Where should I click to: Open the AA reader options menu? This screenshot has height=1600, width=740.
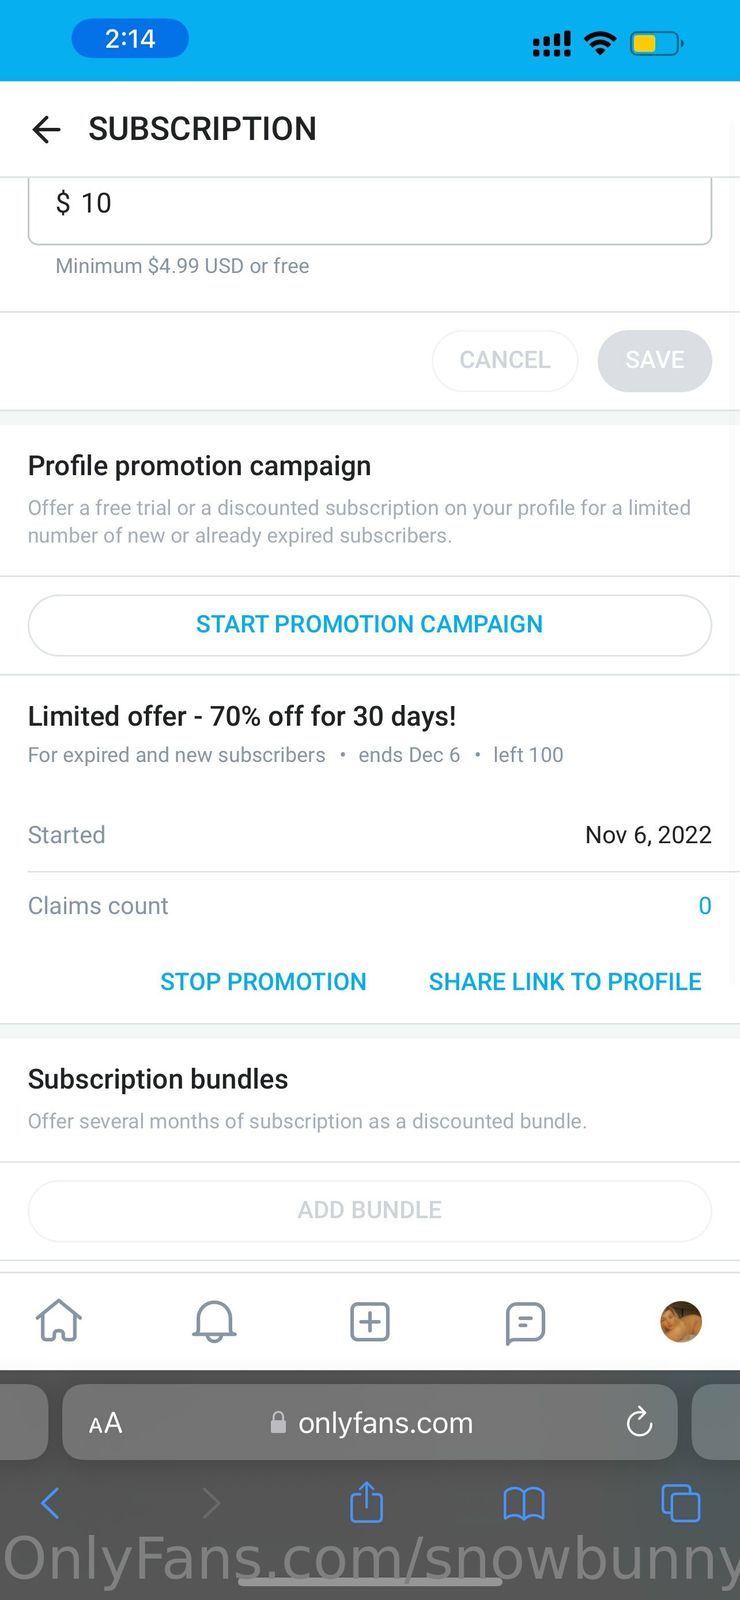point(106,1423)
